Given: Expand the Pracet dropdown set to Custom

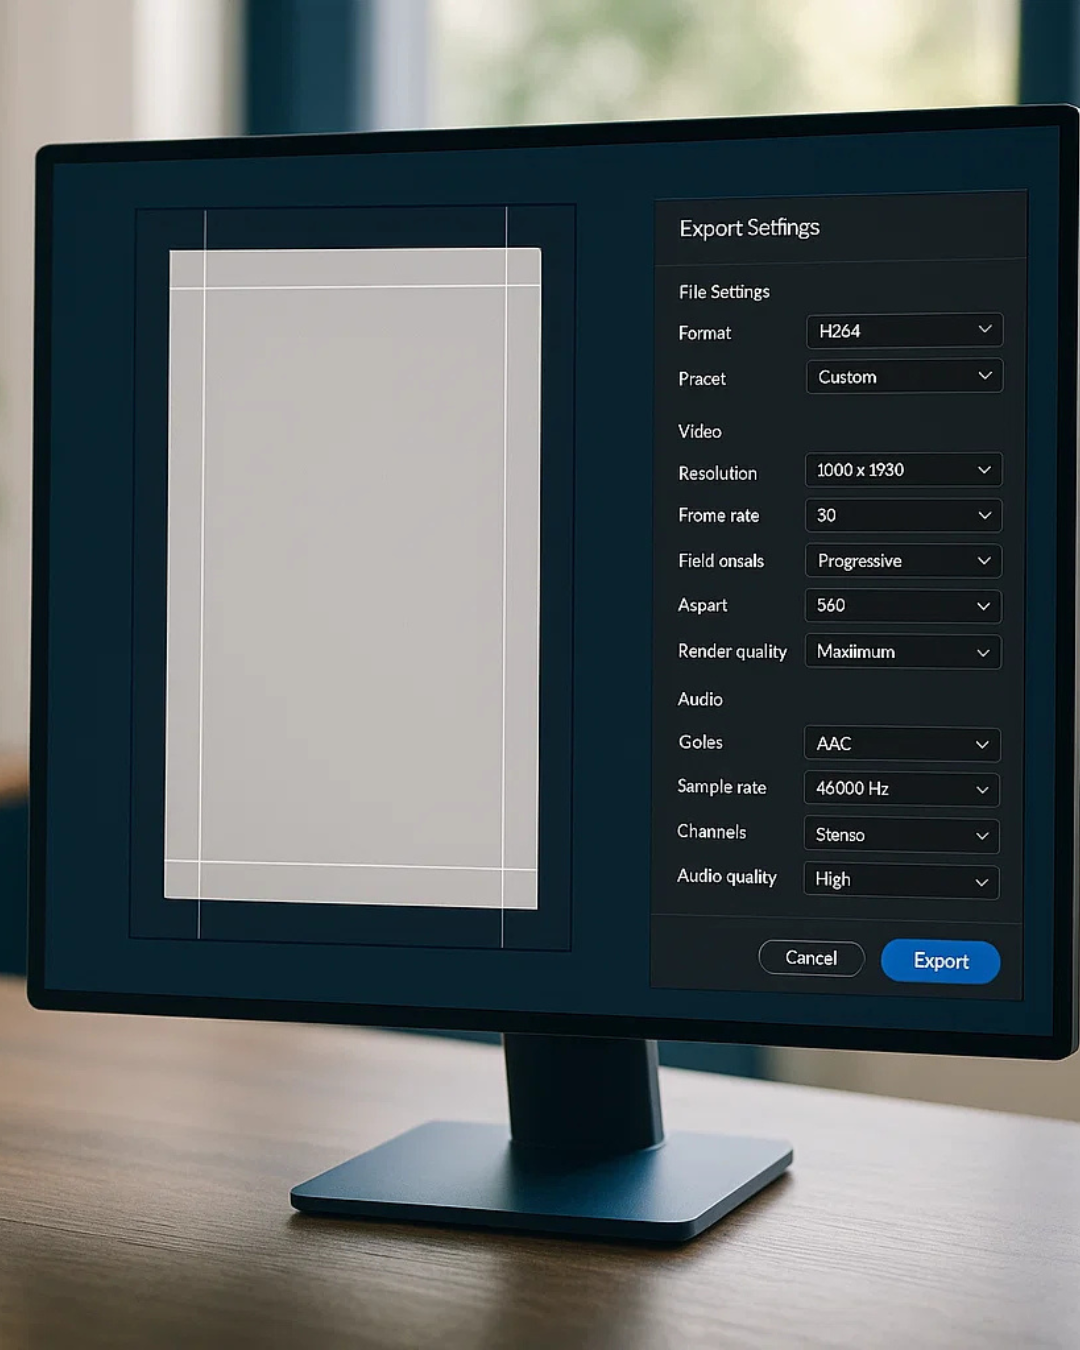Looking at the screenshot, I should point(903,377).
